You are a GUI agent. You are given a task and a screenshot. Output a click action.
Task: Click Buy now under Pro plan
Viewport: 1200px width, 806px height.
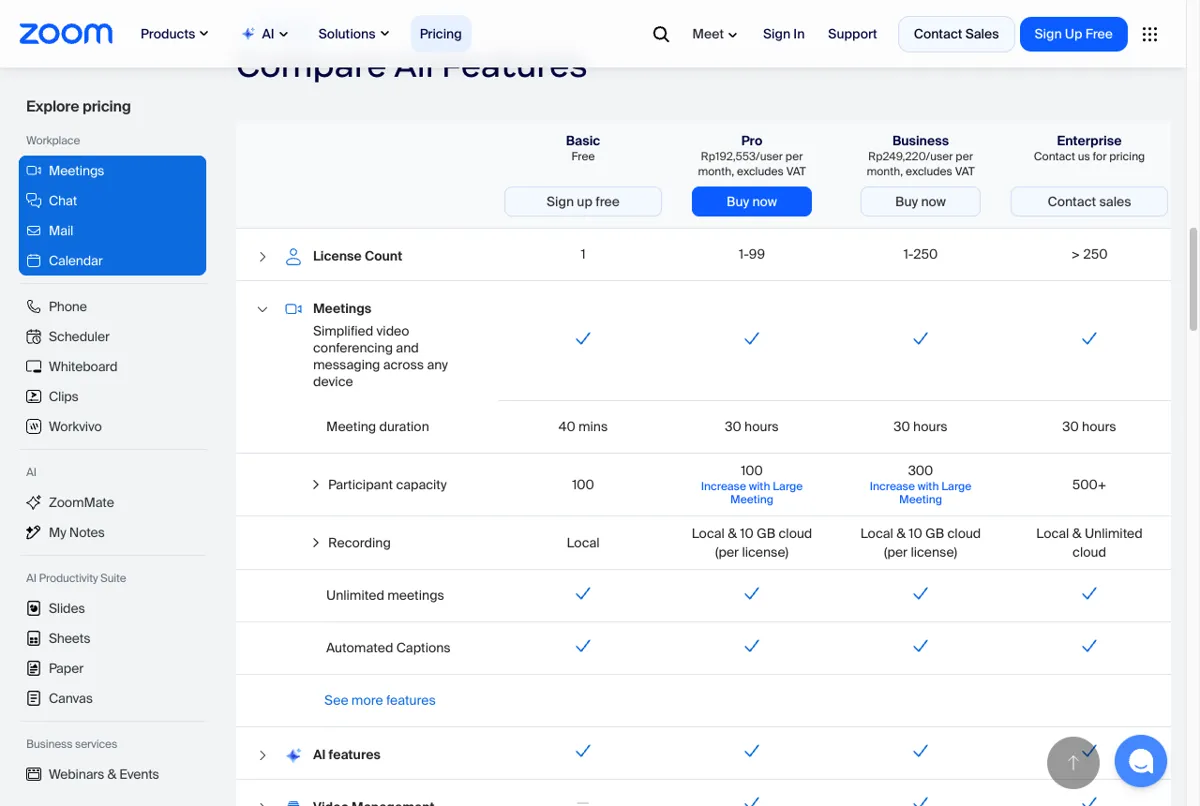[x=752, y=201]
